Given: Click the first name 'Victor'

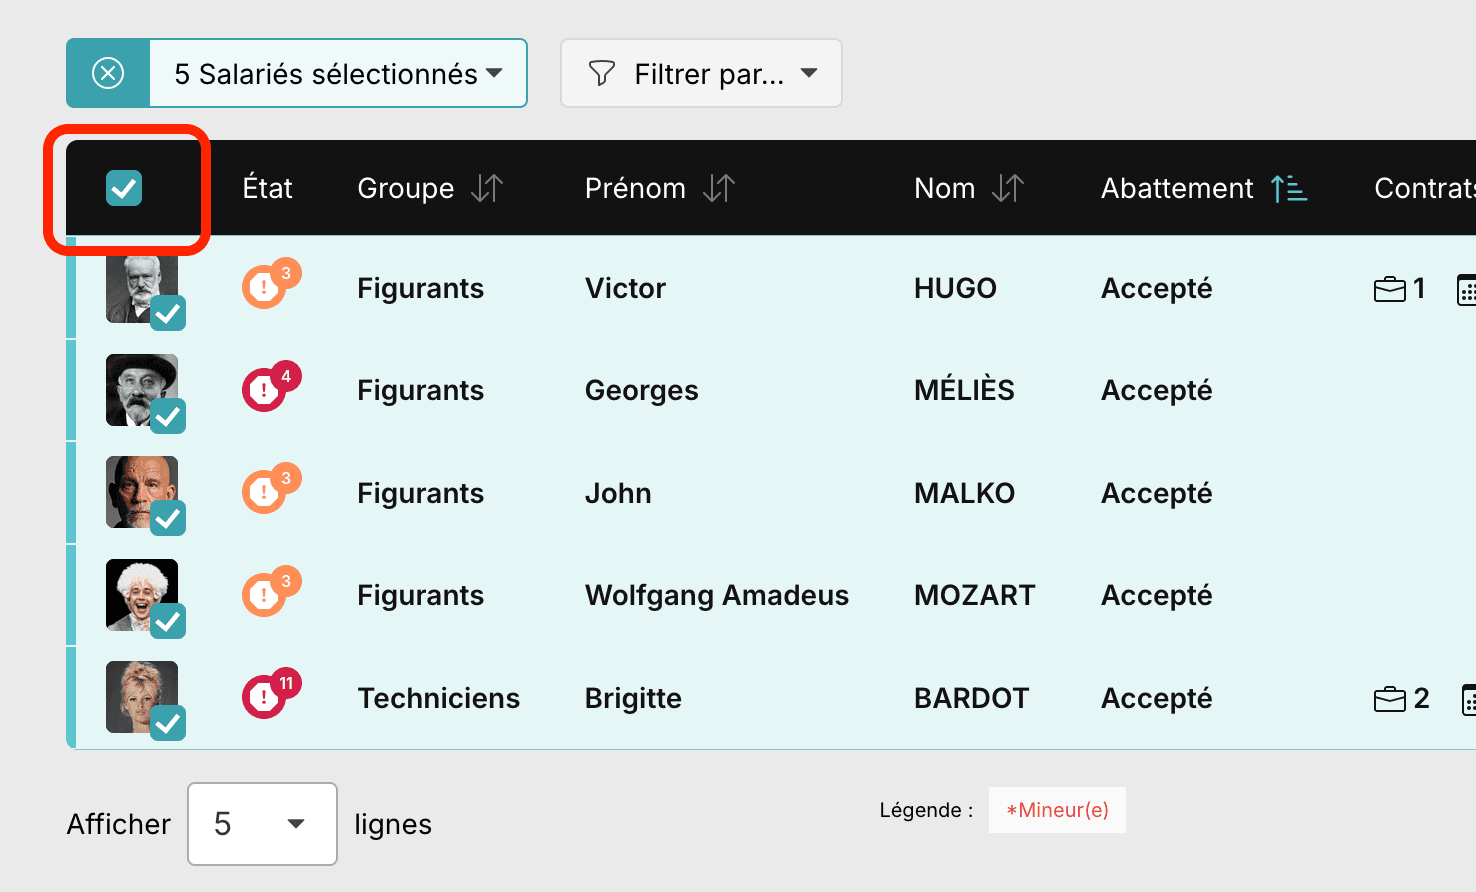Looking at the screenshot, I should 625,288.
